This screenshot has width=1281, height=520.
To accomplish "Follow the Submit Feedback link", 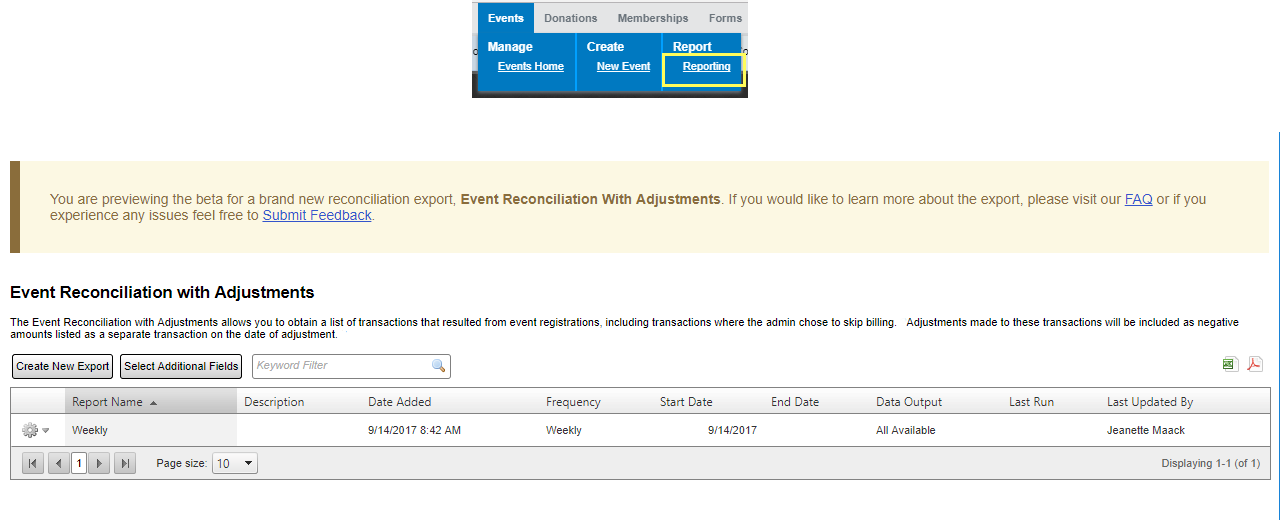I will pyautogui.click(x=317, y=215).
